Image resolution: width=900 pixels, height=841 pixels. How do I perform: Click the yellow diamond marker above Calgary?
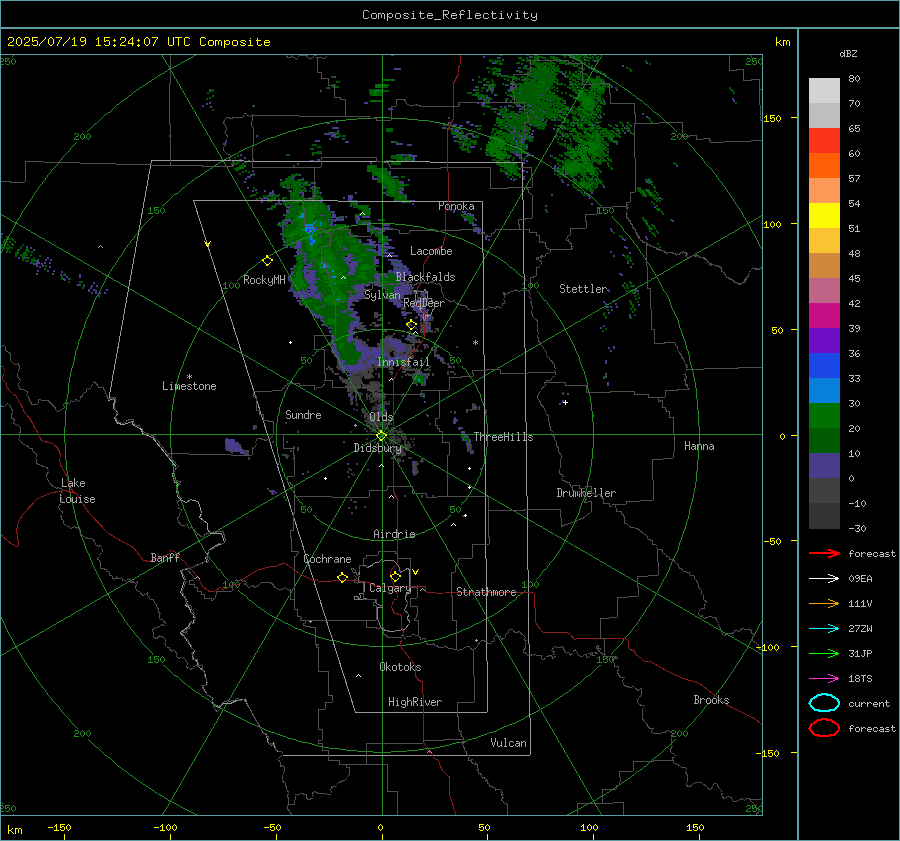point(395,576)
